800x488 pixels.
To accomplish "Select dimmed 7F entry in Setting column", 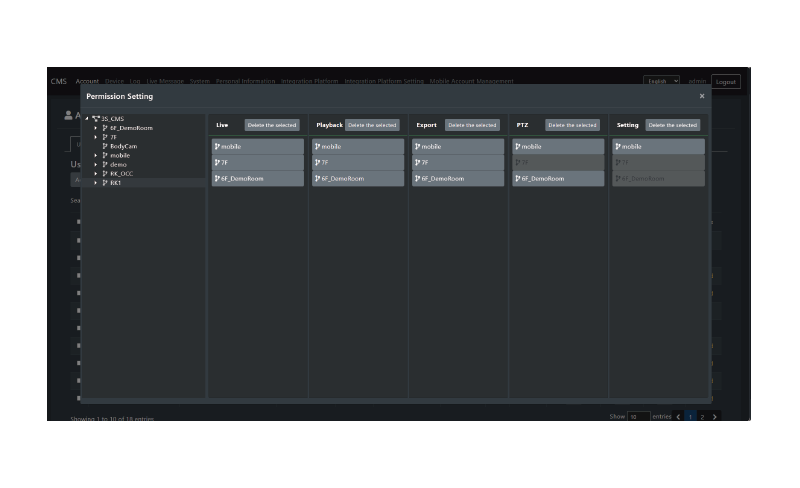I will [x=658, y=162].
